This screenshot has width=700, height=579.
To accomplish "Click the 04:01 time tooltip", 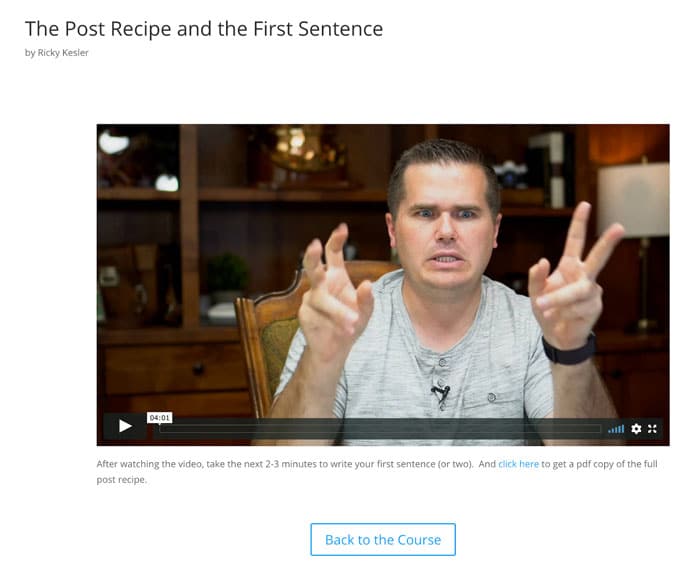I will tap(159, 418).
